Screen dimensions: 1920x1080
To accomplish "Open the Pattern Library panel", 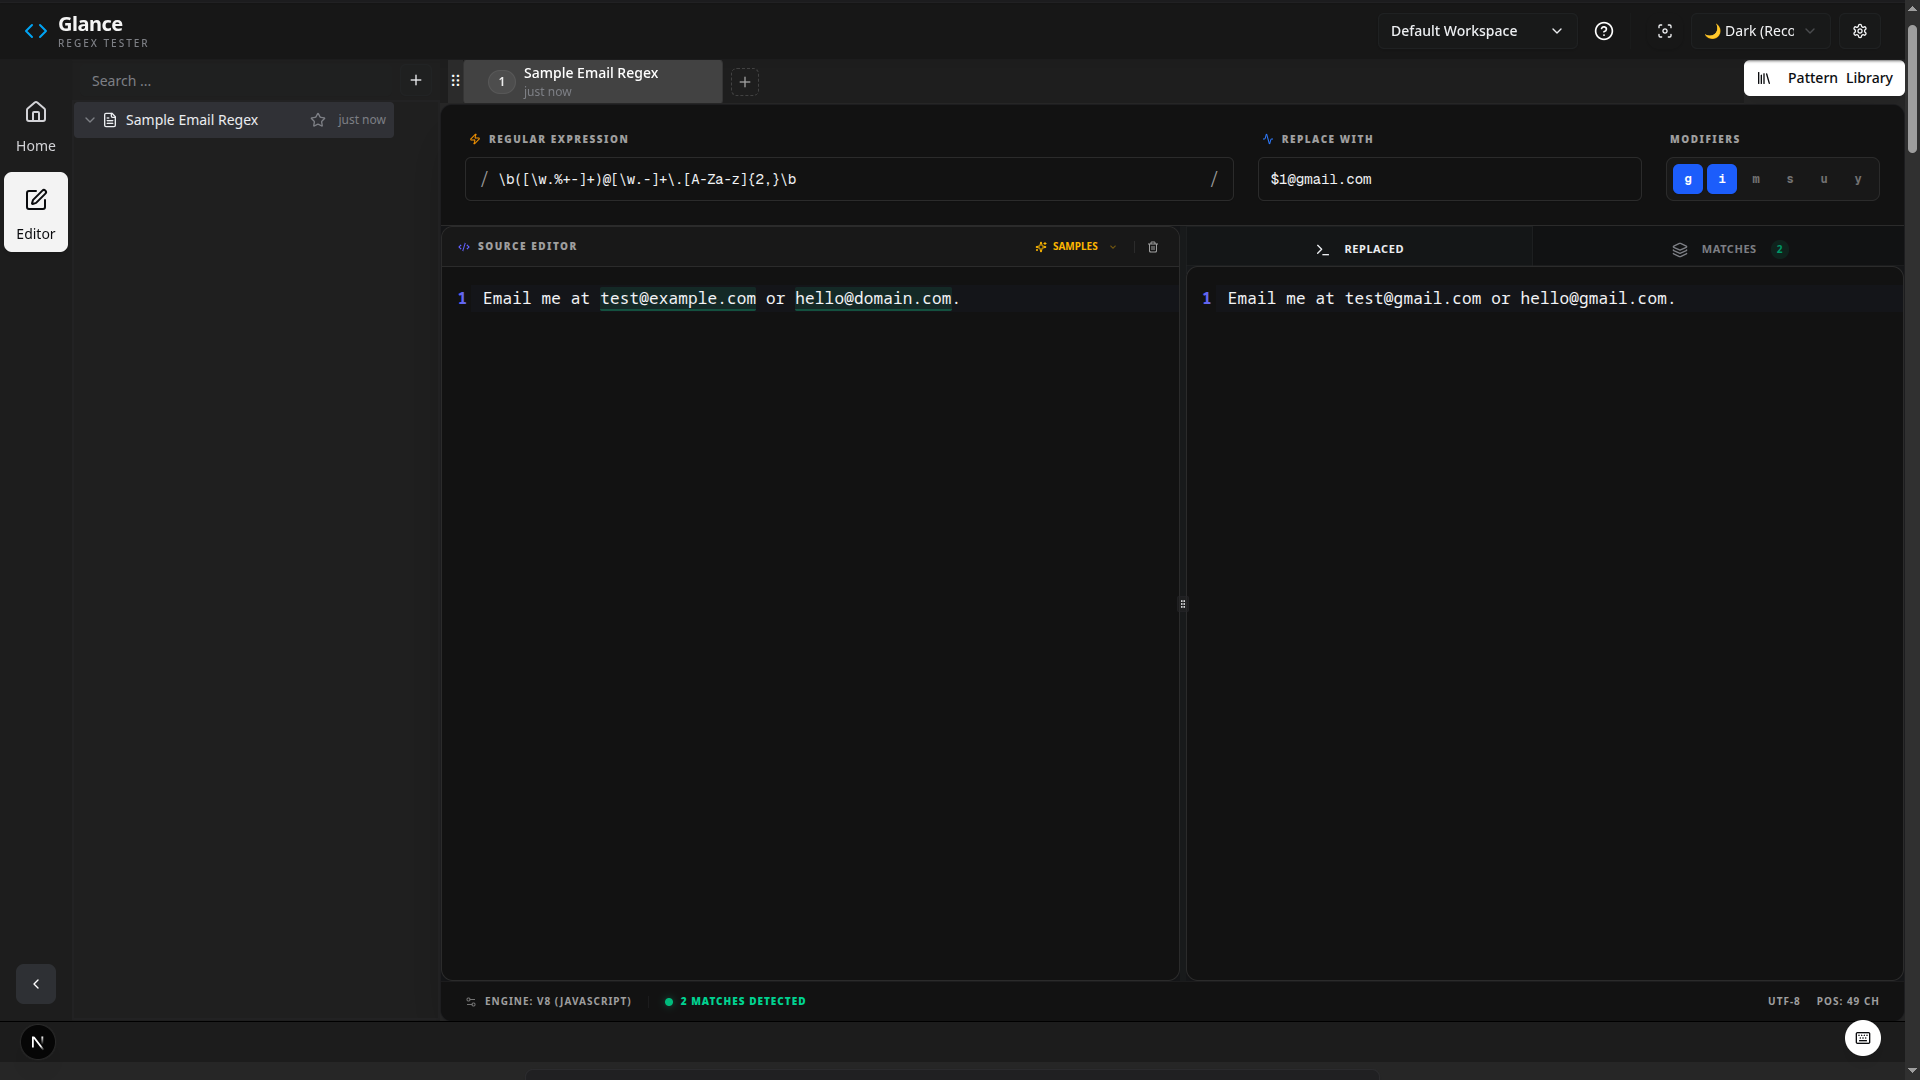I will tap(1824, 78).
